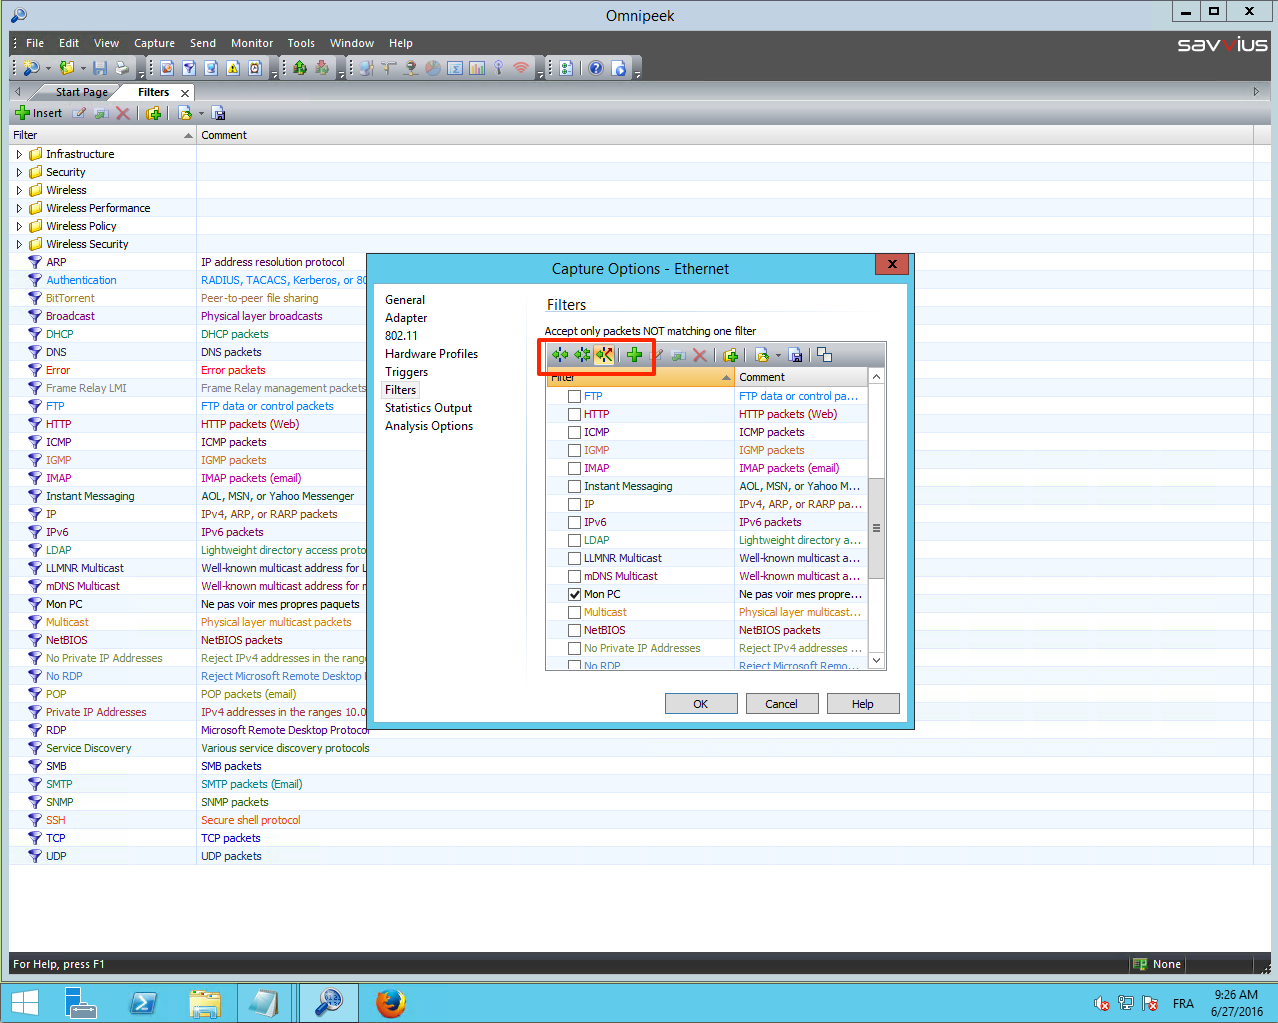Select Analysis Options in Capture Options list
Viewport: 1278px width, 1023px height.
tap(429, 426)
